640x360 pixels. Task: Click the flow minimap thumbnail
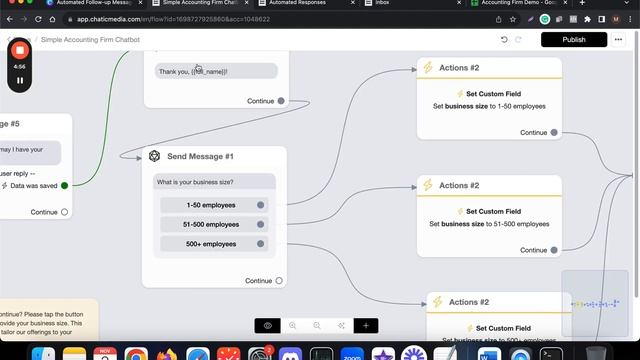(x=595, y=303)
